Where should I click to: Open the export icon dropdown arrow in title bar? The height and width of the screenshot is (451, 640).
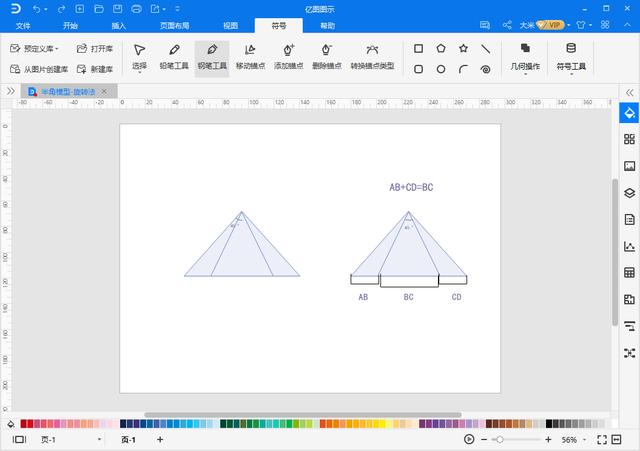point(164,9)
